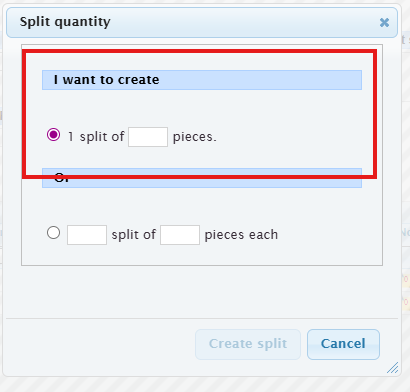Click the 'split of' label in second option
Image resolution: width=410 pixels, height=392 pixels.
click(x=133, y=235)
